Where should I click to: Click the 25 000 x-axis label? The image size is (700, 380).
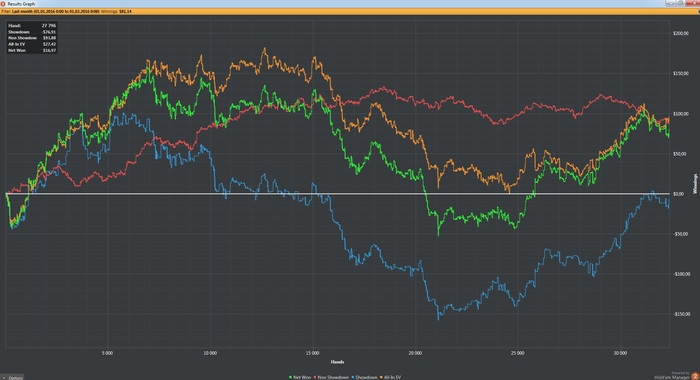(x=517, y=353)
